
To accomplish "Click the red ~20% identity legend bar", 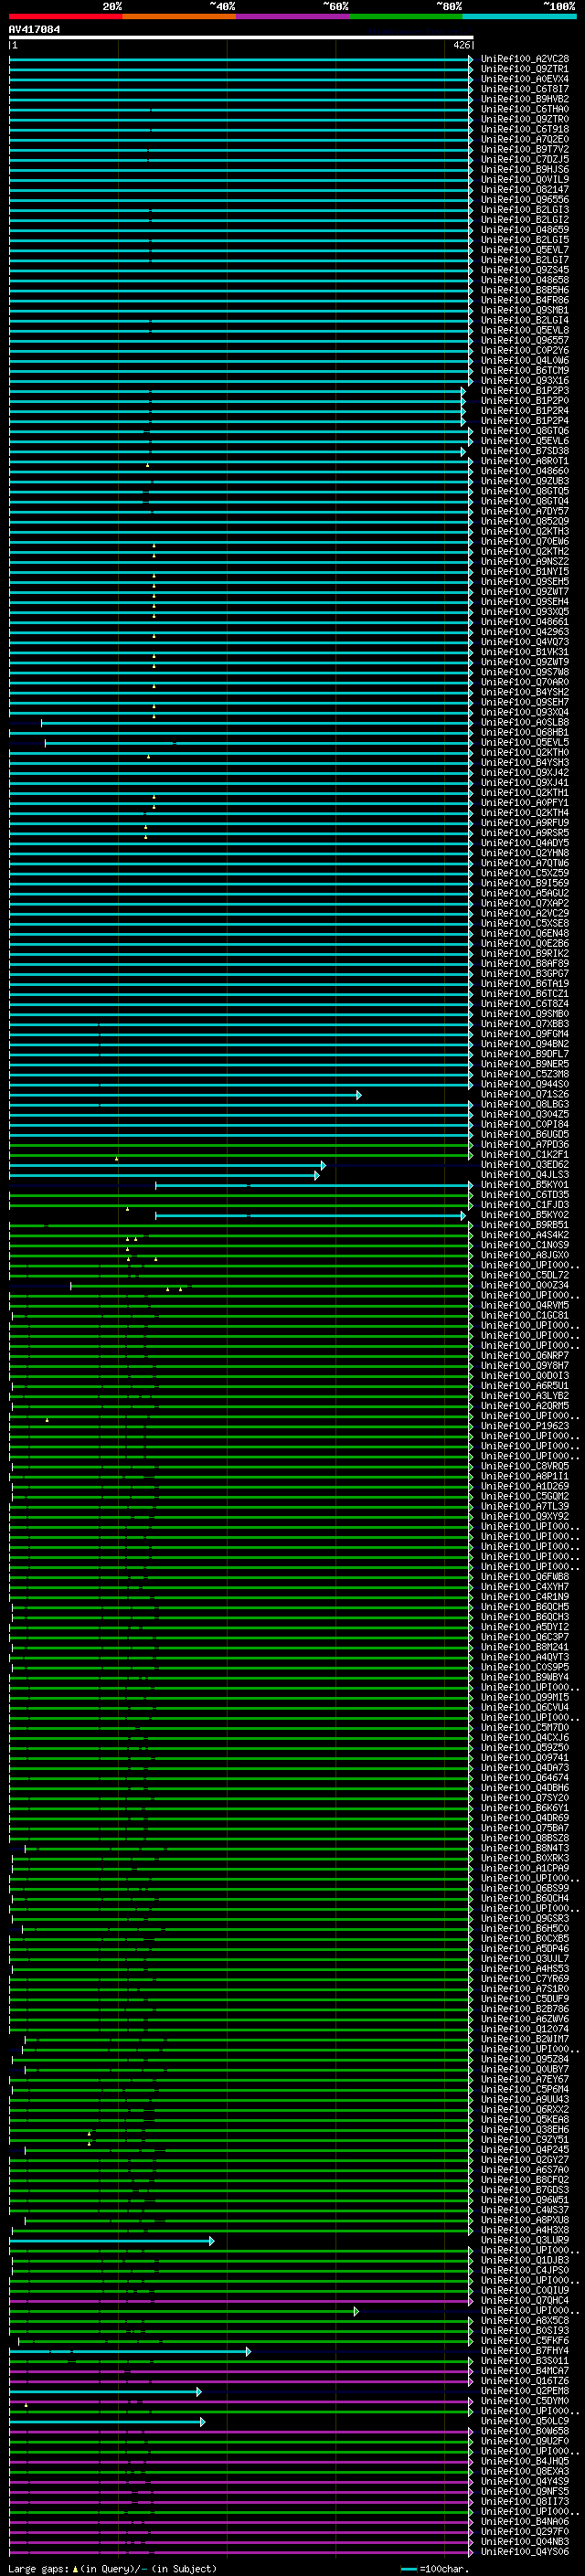I will click(65, 16).
